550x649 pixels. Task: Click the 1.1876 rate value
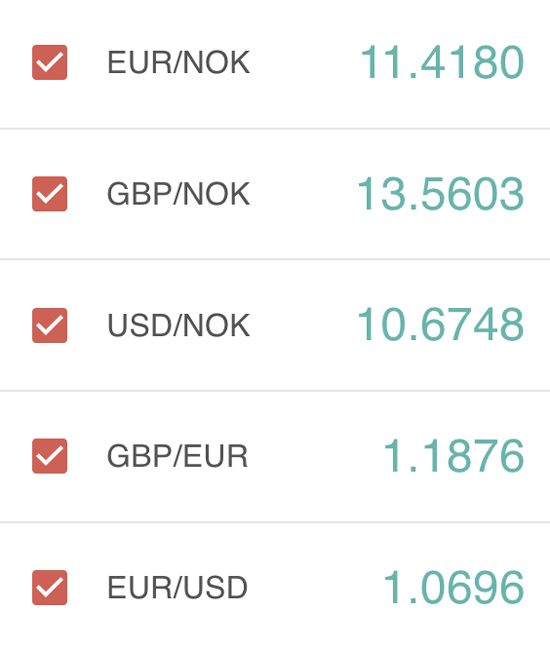[x=454, y=456]
